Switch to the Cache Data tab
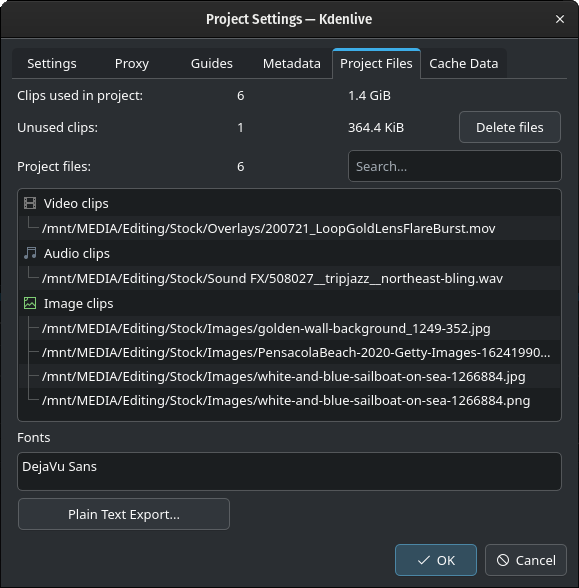The width and height of the screenshot is (579, 588). click(464, 63)
